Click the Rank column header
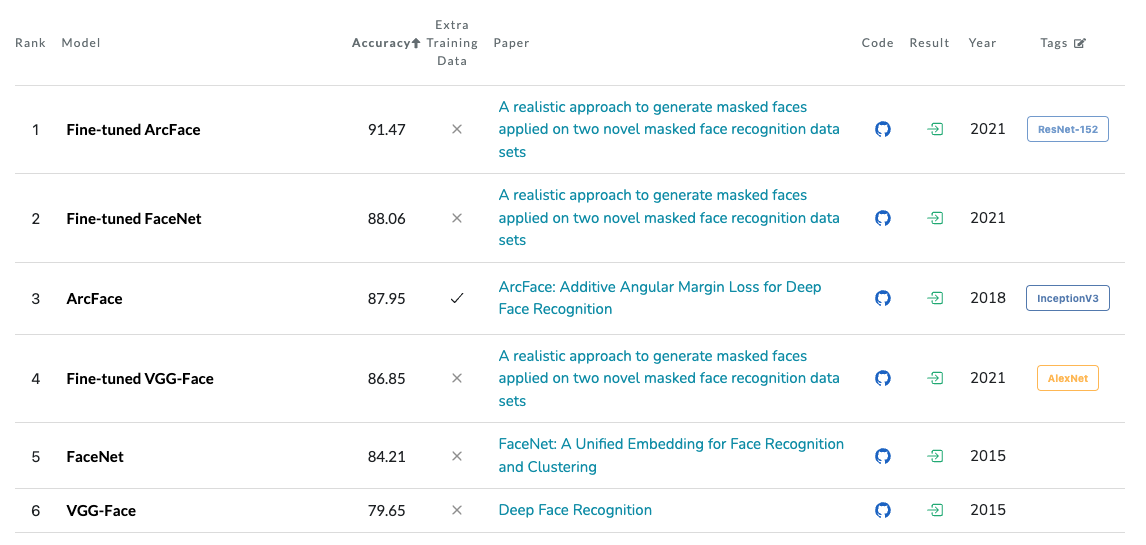1146x545 pixels. (30, 43)
